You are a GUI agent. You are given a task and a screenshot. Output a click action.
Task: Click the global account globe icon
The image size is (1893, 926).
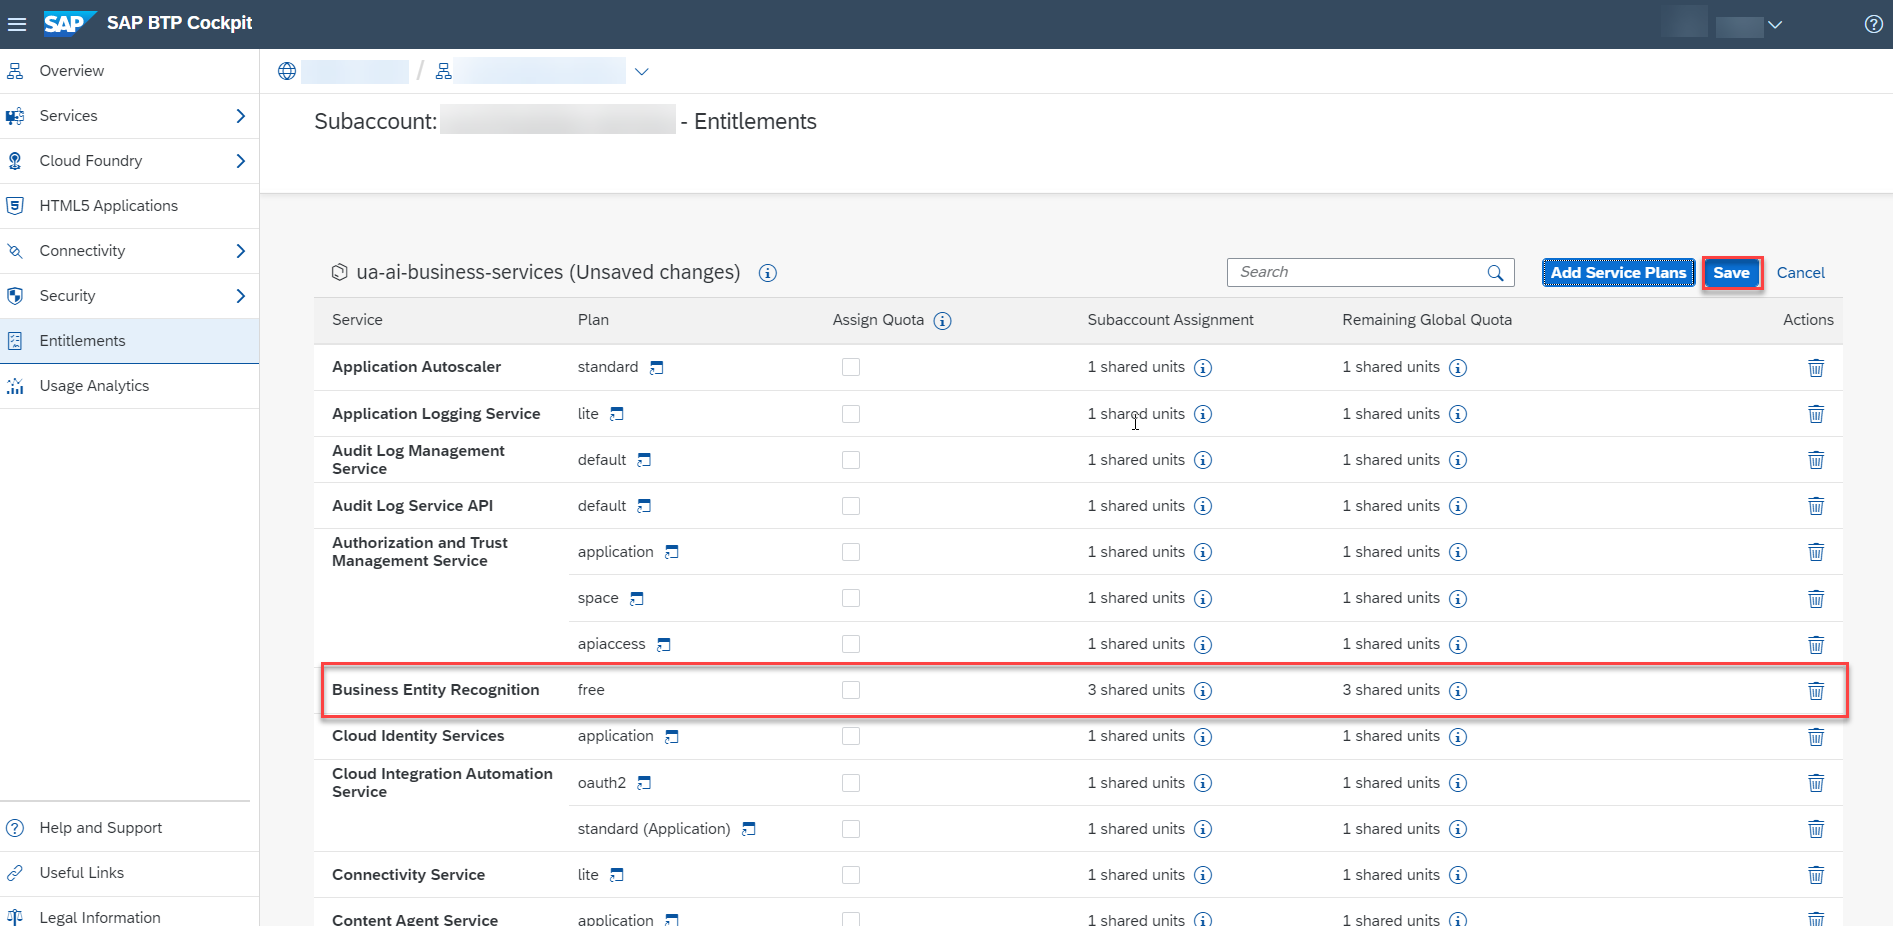[287, 71]
